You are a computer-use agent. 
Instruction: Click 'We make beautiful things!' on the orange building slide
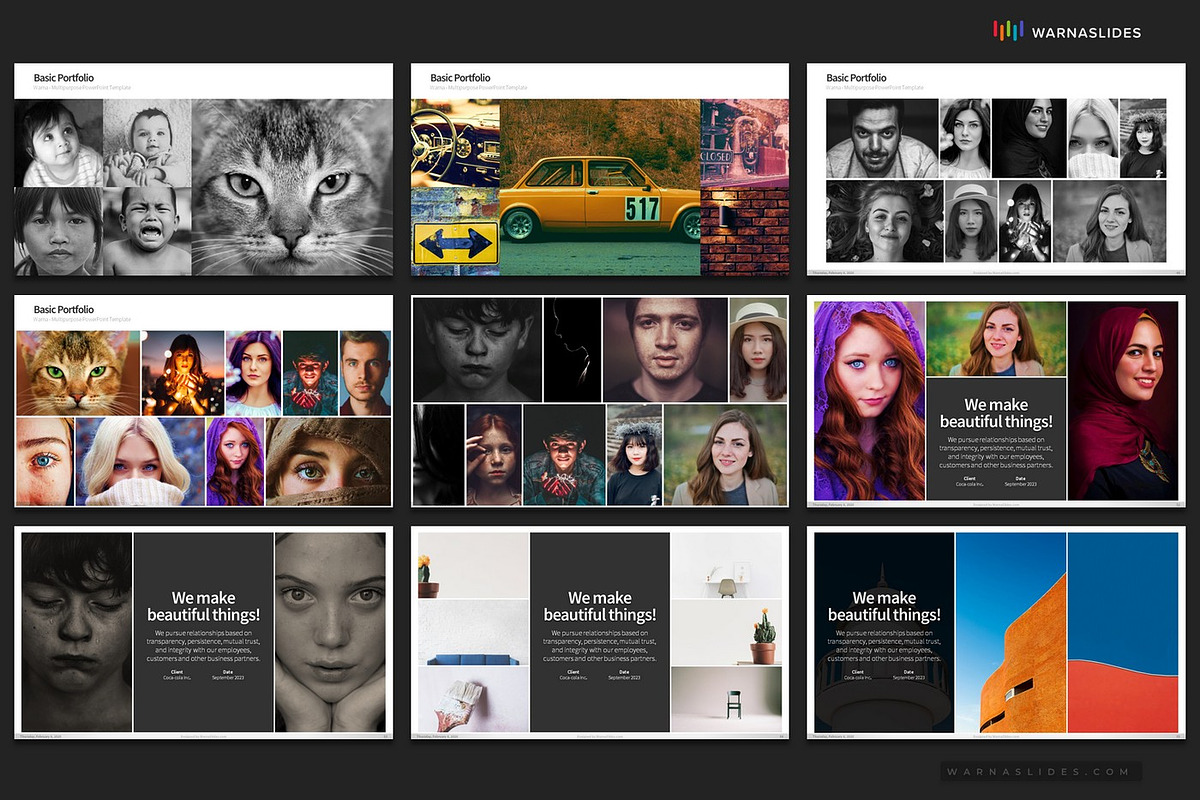coord(884,606)
